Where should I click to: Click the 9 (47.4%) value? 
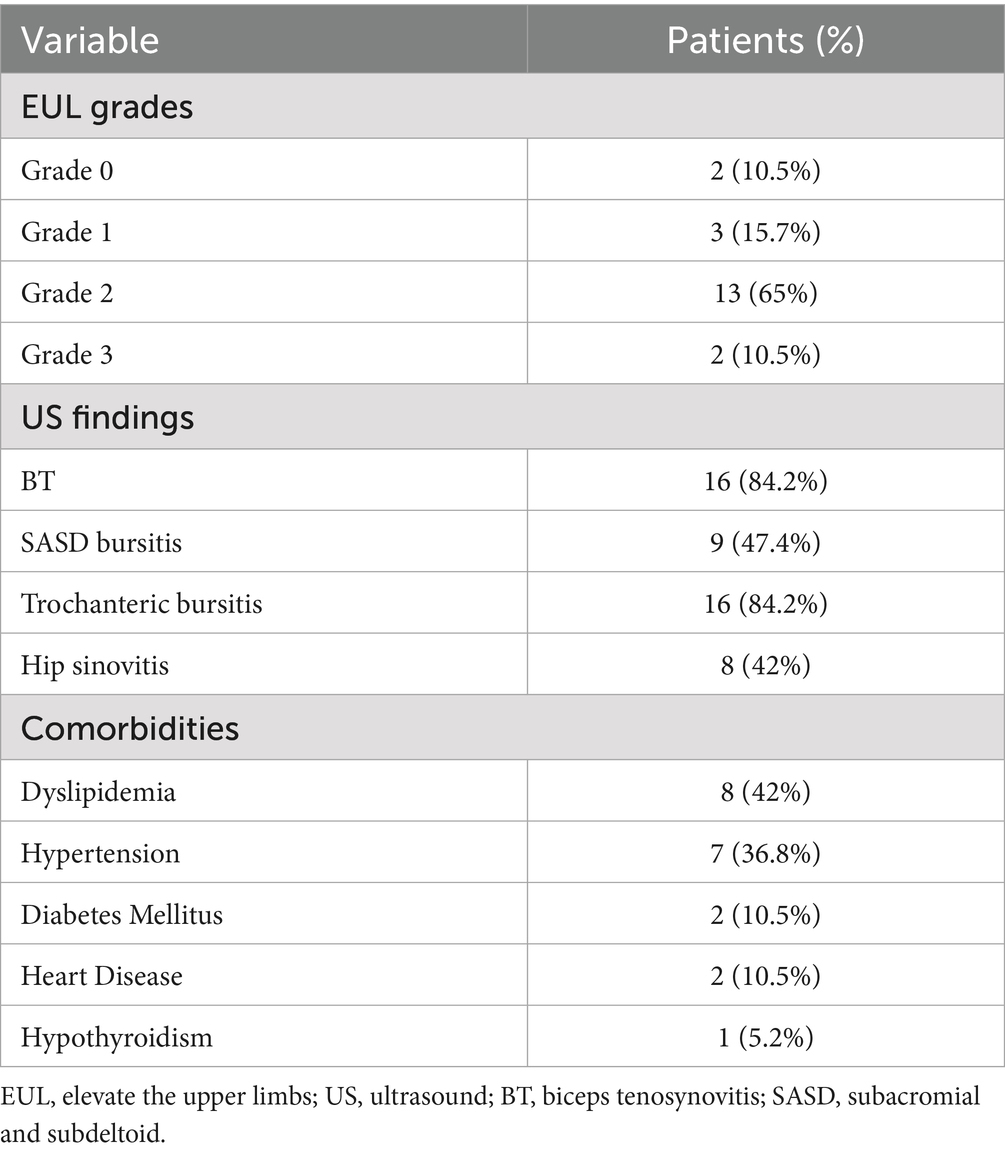[765, 542]
